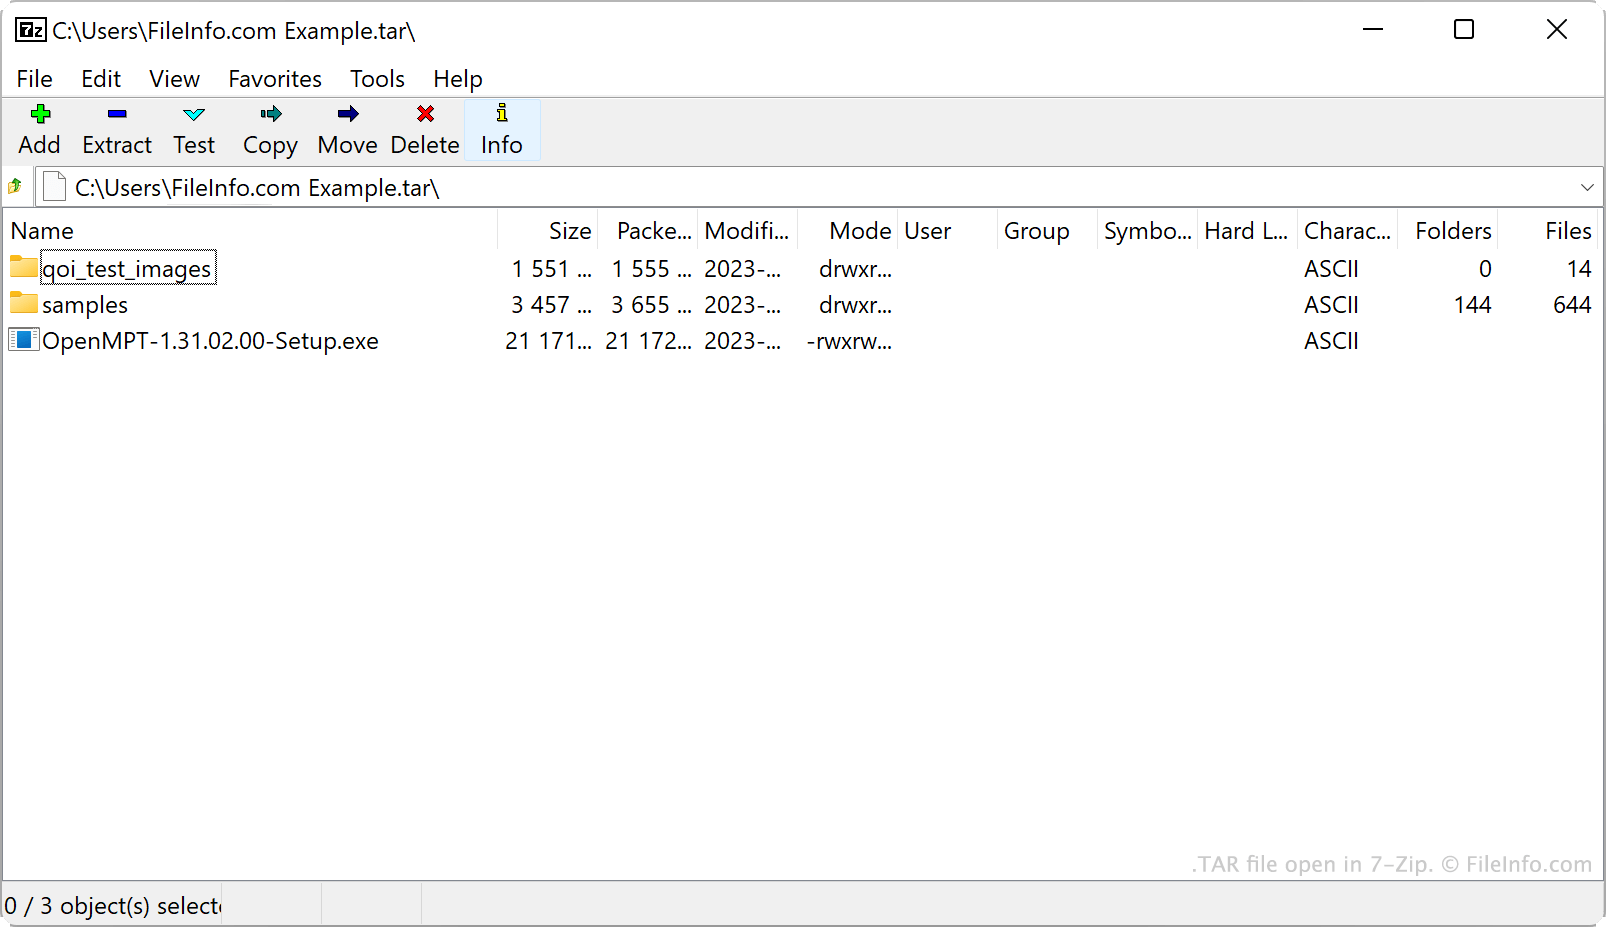This screenshot has width=1606, height=927.
Task: Select the qoi_test_images folder
Action: [x=127, y=268]
